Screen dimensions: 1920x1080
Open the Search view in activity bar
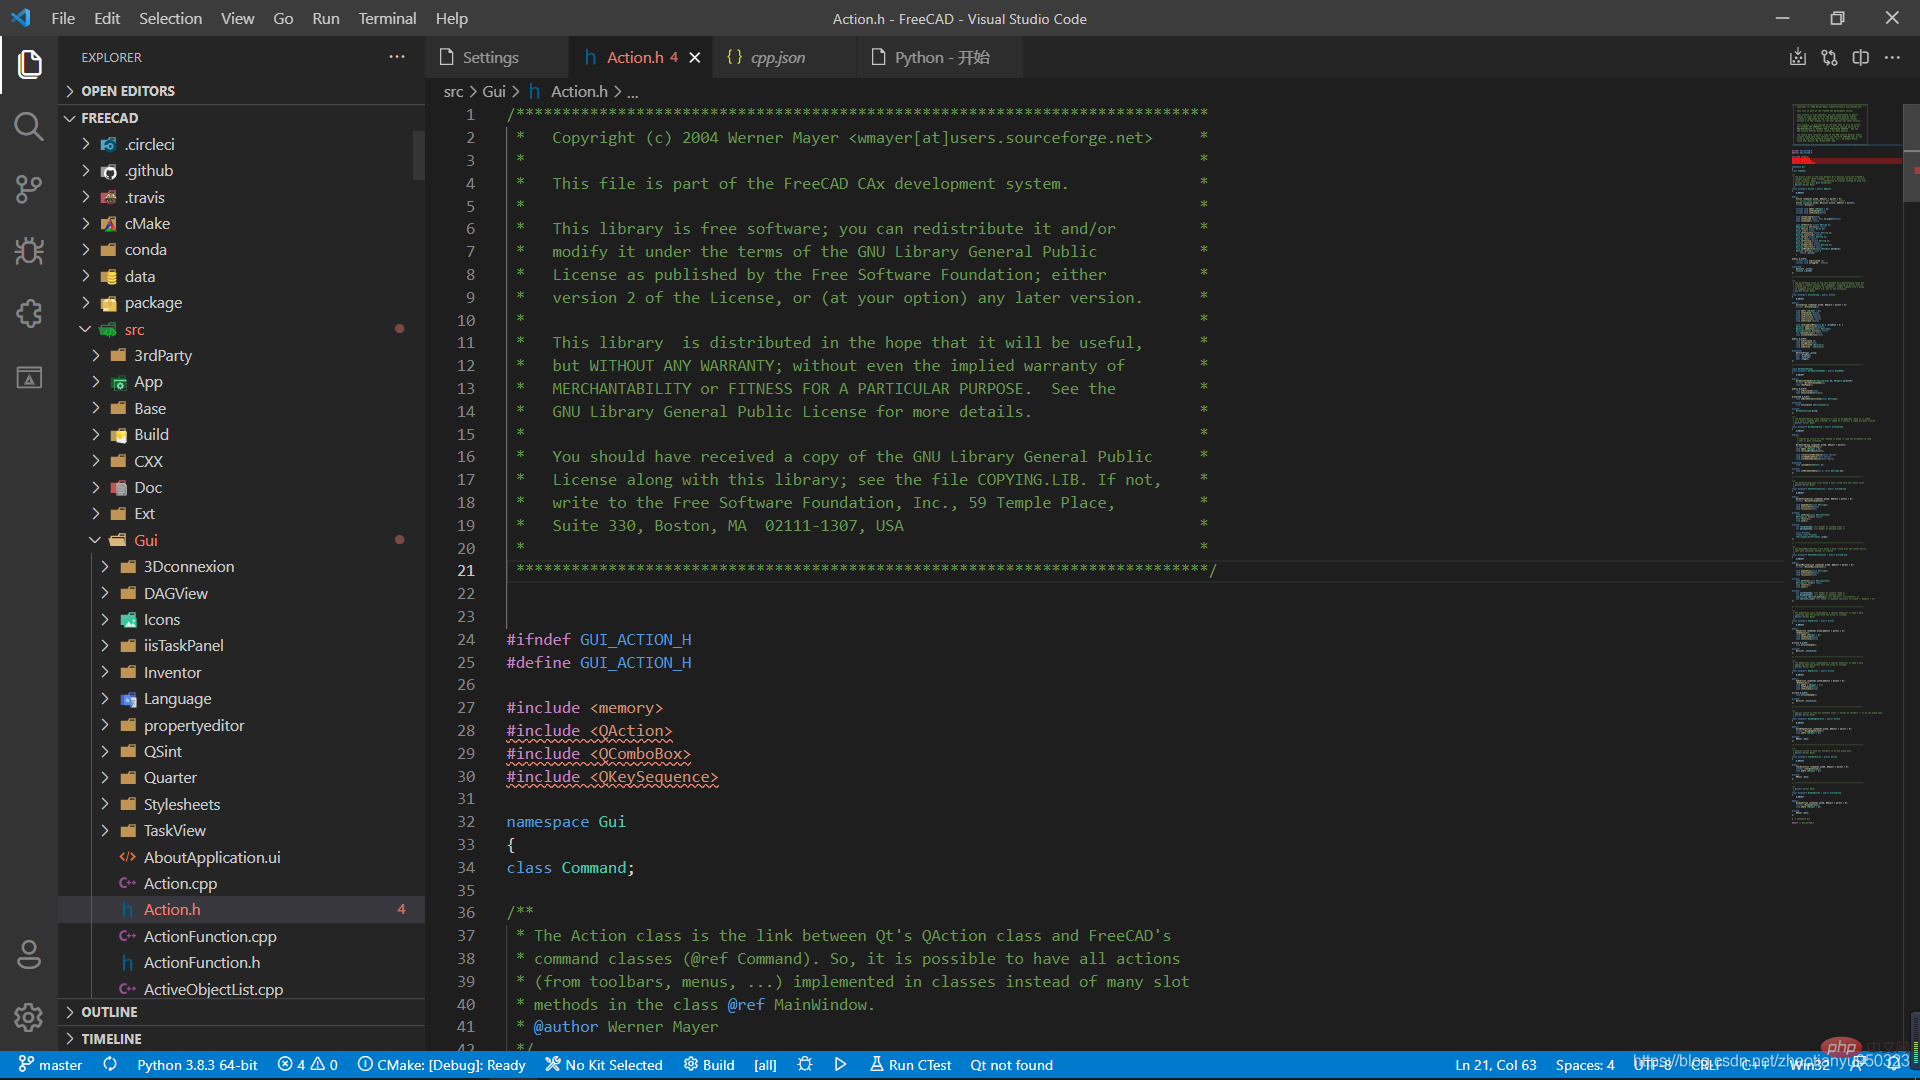(x=28, y=127)
